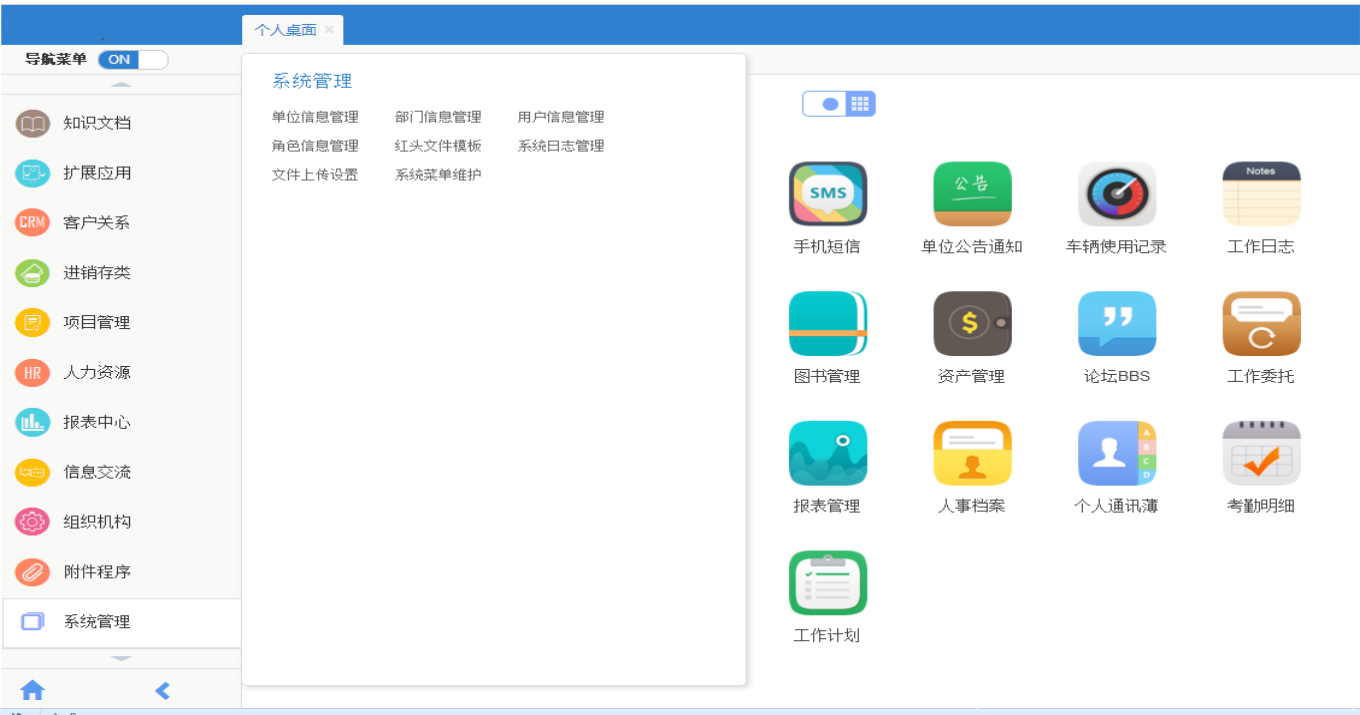The image size is (1360, 715).
Task: Click the 工作计划 label text
Action: pyautogui.click(x=827, y=635)
